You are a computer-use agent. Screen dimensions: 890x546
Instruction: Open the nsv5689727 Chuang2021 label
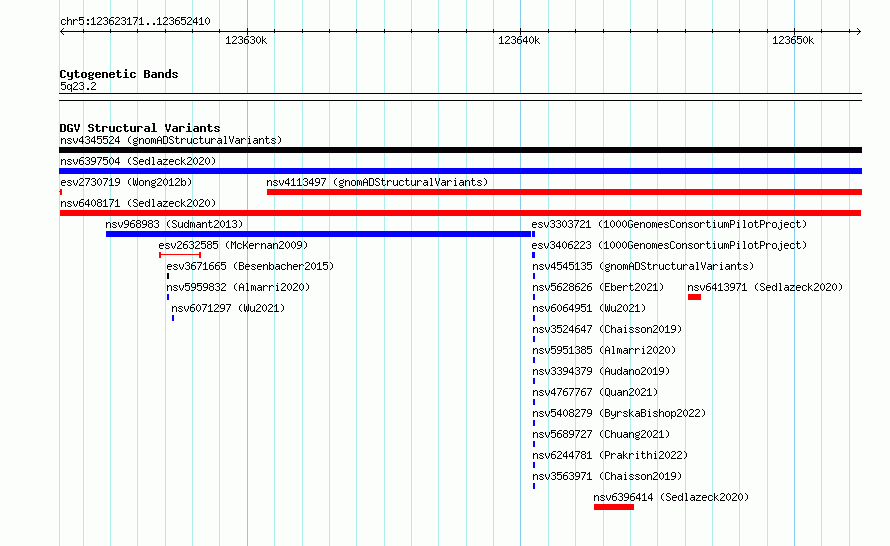click(x=601, y=434)
